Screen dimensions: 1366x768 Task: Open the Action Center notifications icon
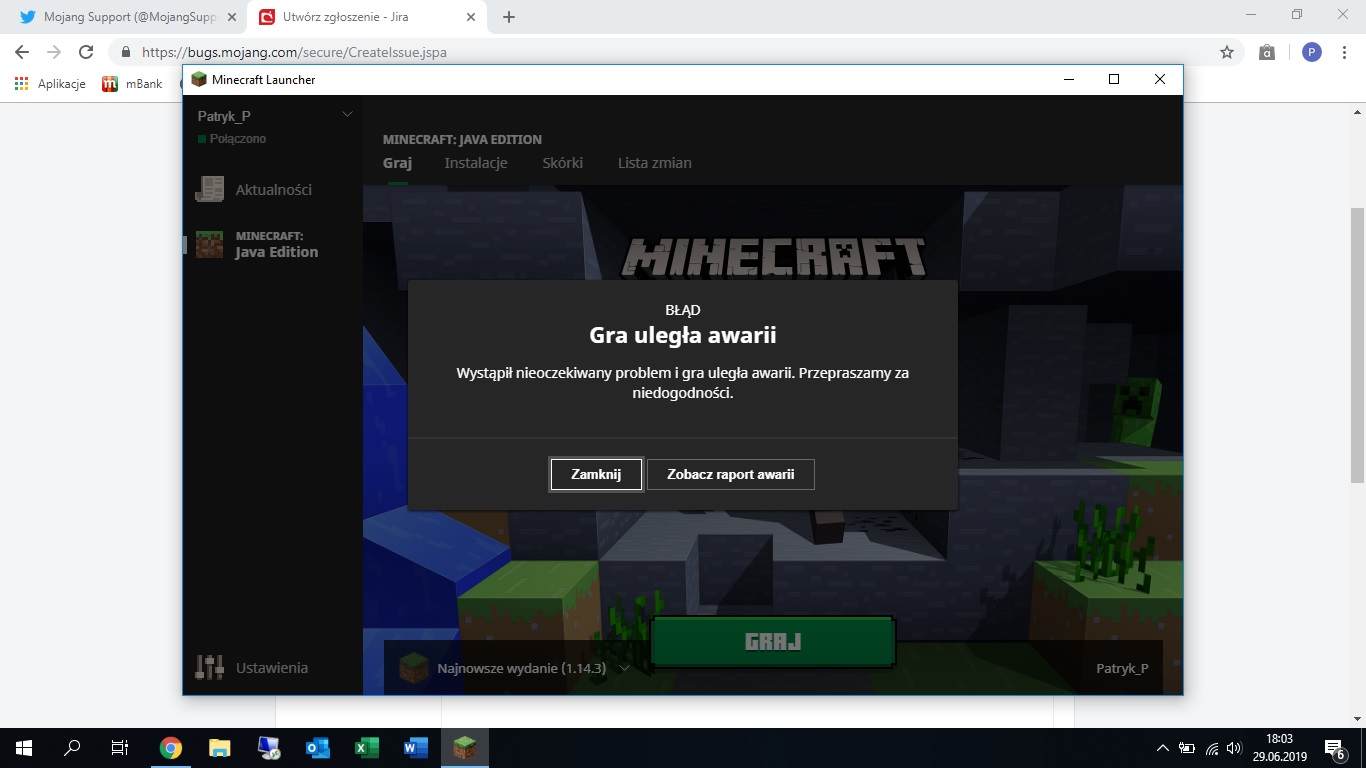[x=1335, y=748]
